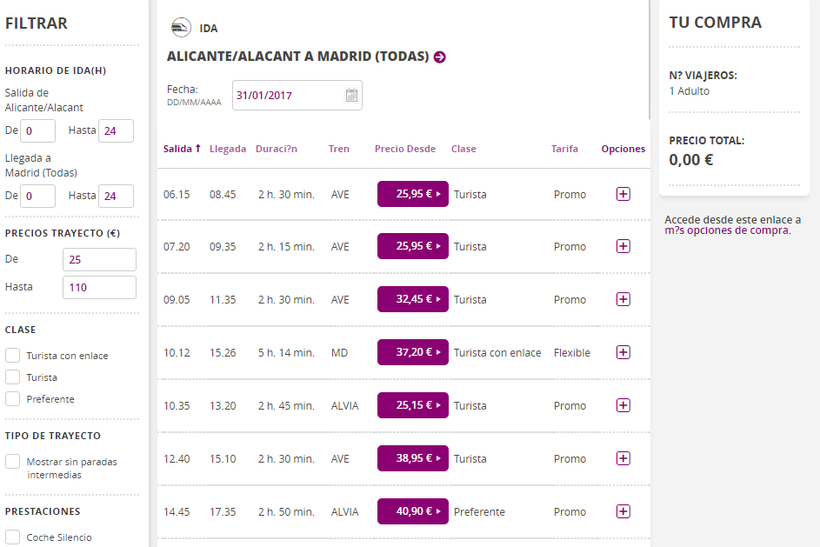Follow the 'm?s opciones de compra' link
This screenshot has width=820, height=547.
(x=726, y=231)
